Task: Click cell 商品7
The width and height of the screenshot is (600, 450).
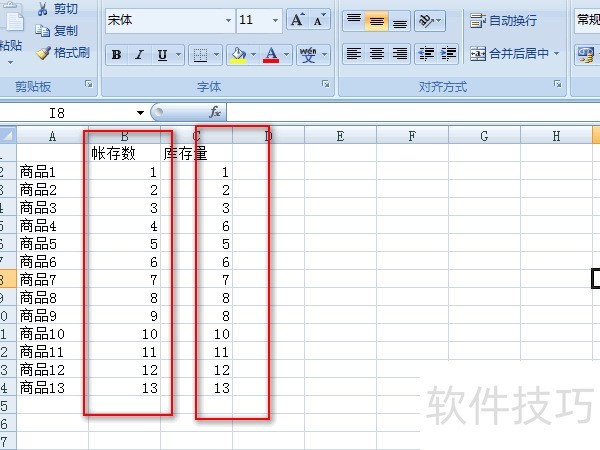Action: point(52,280)
